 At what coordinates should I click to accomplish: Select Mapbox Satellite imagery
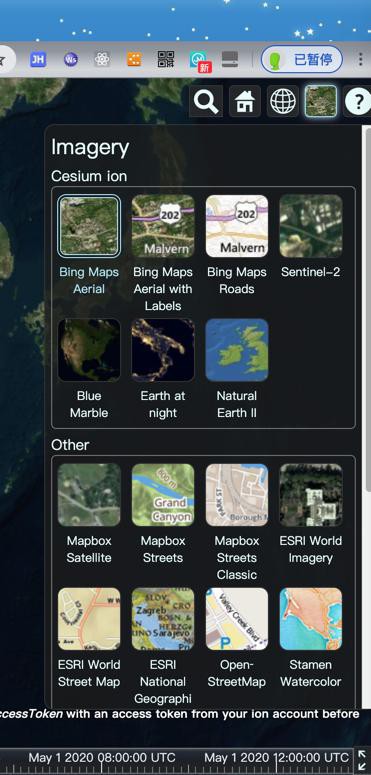[89, 495]
